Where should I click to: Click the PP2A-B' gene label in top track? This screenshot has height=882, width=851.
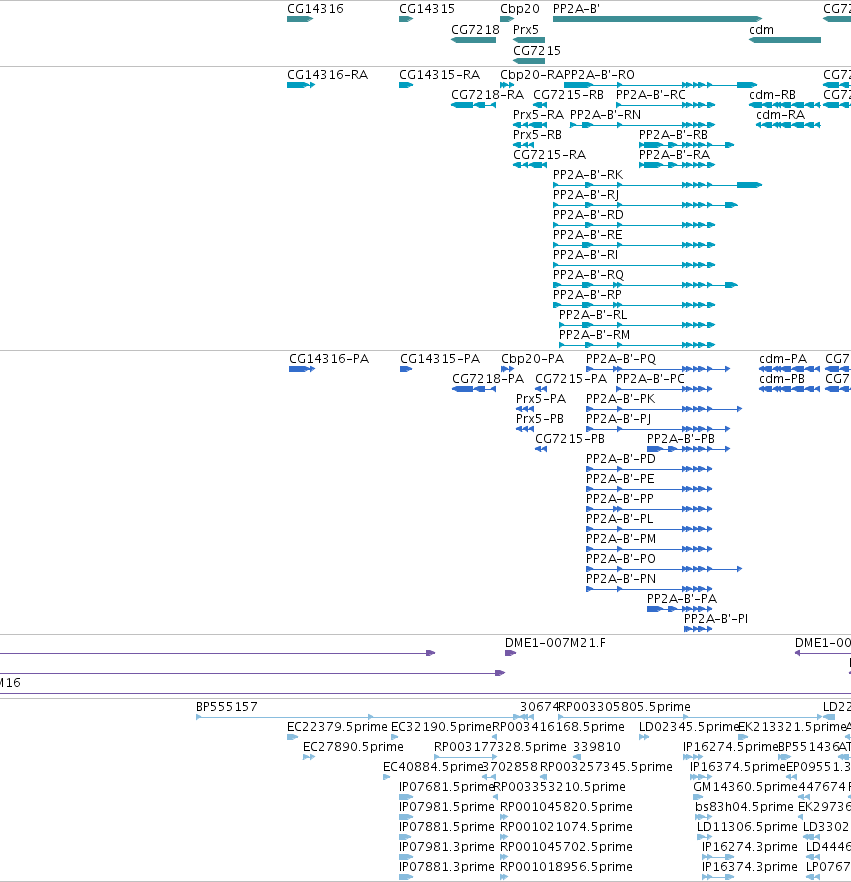coord(576,9)
